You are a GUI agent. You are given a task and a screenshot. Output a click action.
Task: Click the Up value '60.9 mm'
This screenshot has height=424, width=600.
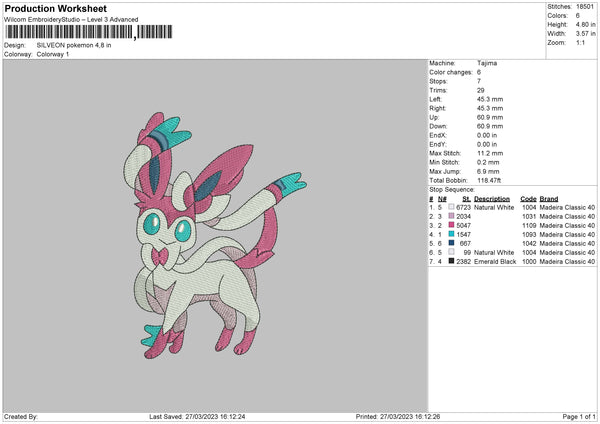490,117
